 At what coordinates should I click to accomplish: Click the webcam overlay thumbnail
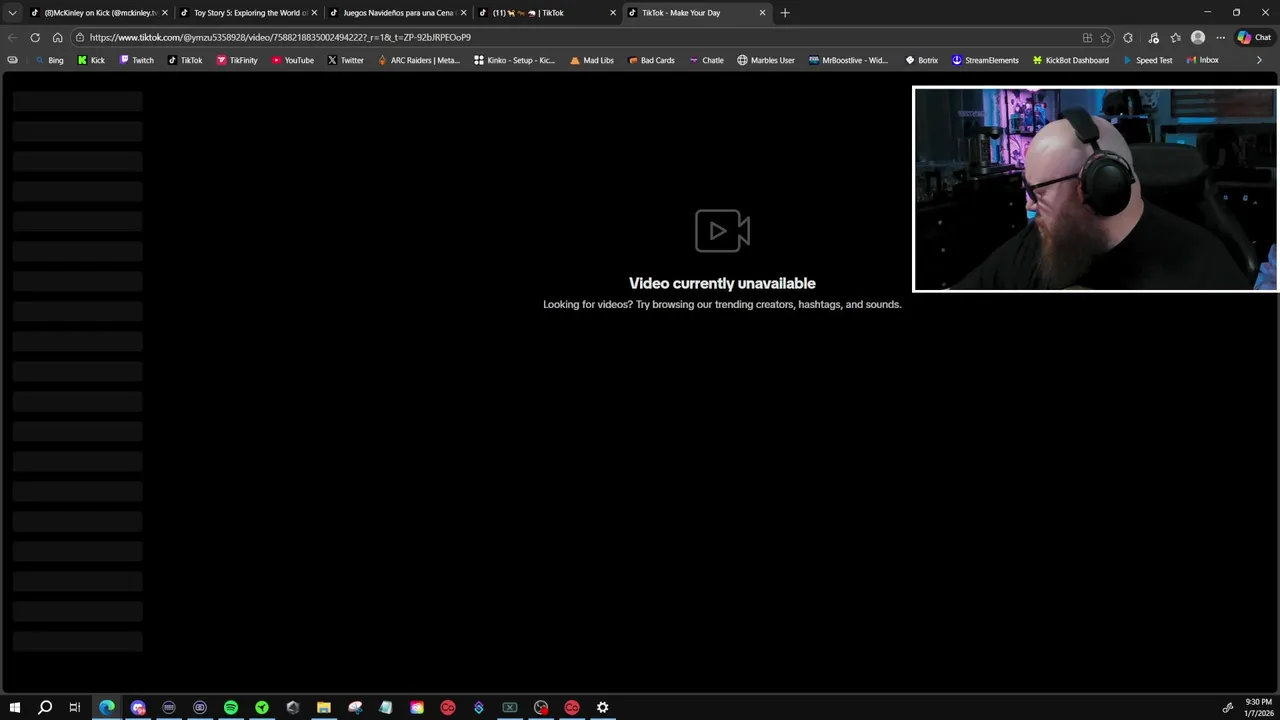point(1095,189)
